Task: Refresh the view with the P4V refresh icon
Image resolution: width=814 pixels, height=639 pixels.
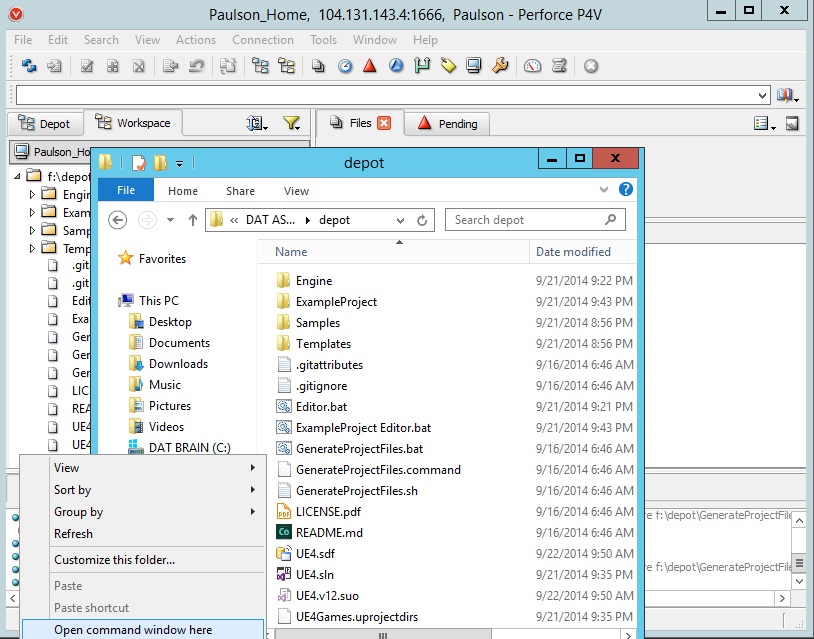Action: point(28,66)
